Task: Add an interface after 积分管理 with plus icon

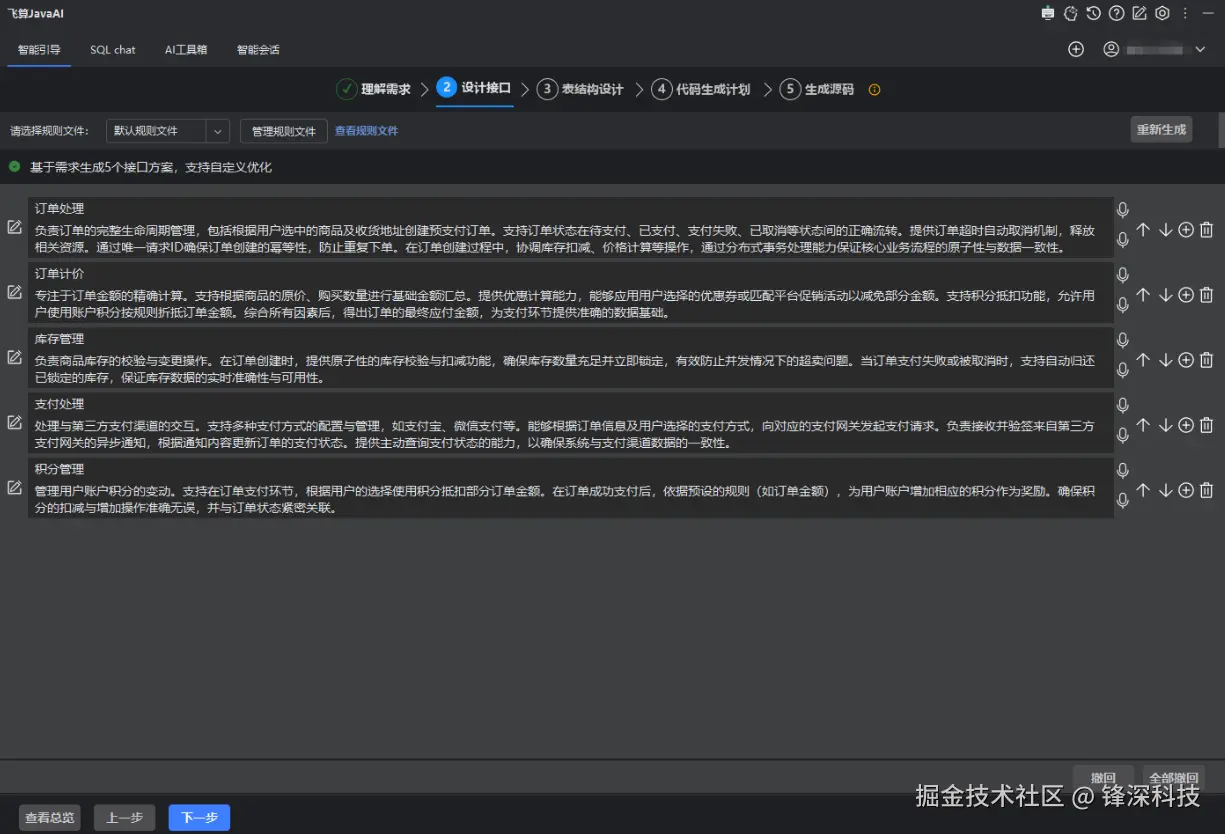Action: pos(1186,490)
